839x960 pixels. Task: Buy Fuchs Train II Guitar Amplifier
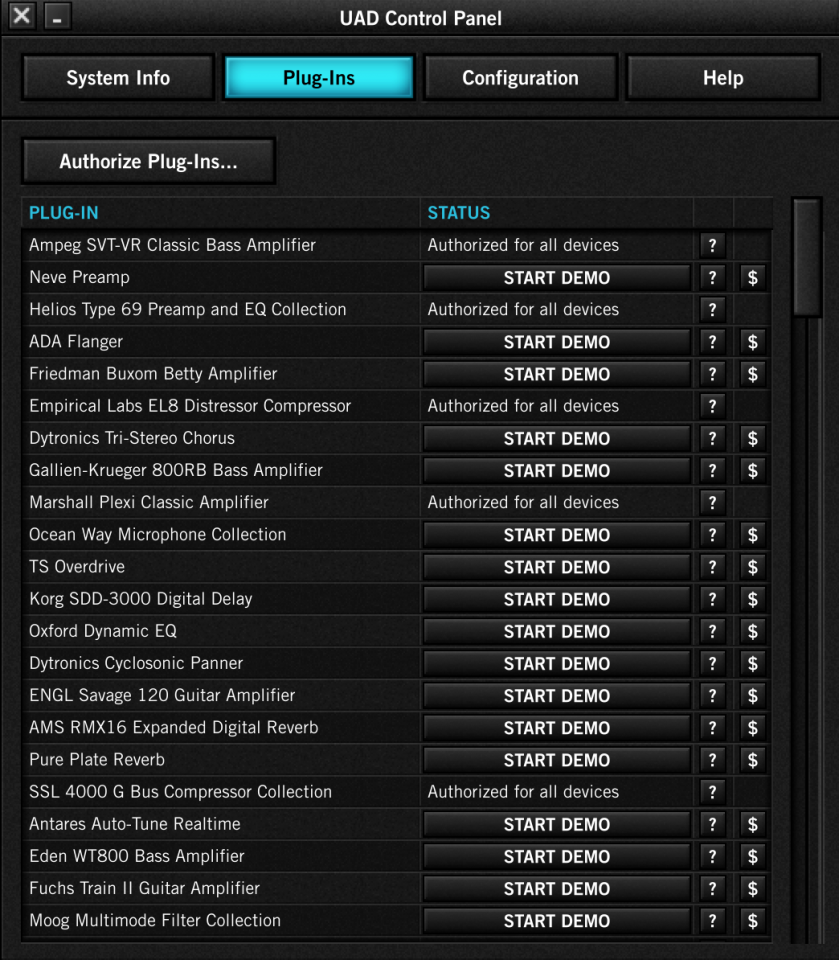coord(753,888)
